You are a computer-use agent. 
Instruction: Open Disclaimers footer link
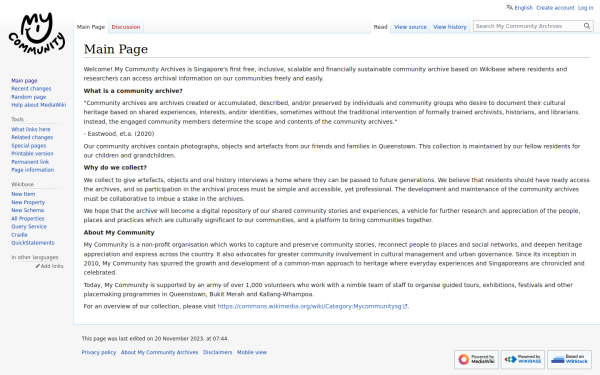pos(217,352)
